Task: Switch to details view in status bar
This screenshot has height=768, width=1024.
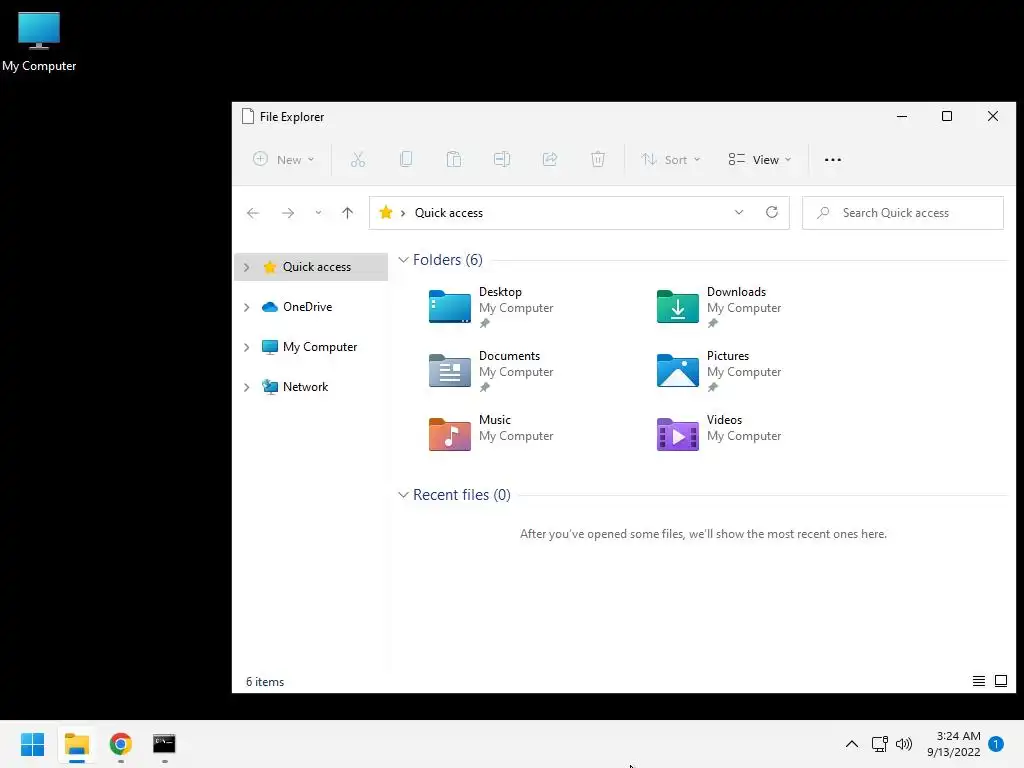Action: (978, 681)
